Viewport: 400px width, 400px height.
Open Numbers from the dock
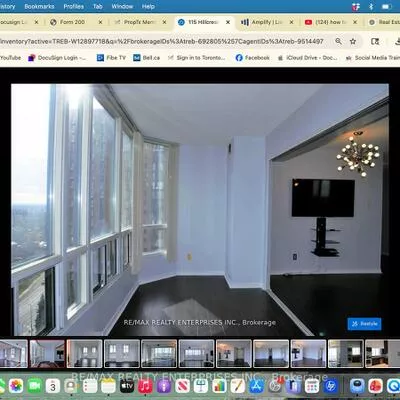(219, 386)
